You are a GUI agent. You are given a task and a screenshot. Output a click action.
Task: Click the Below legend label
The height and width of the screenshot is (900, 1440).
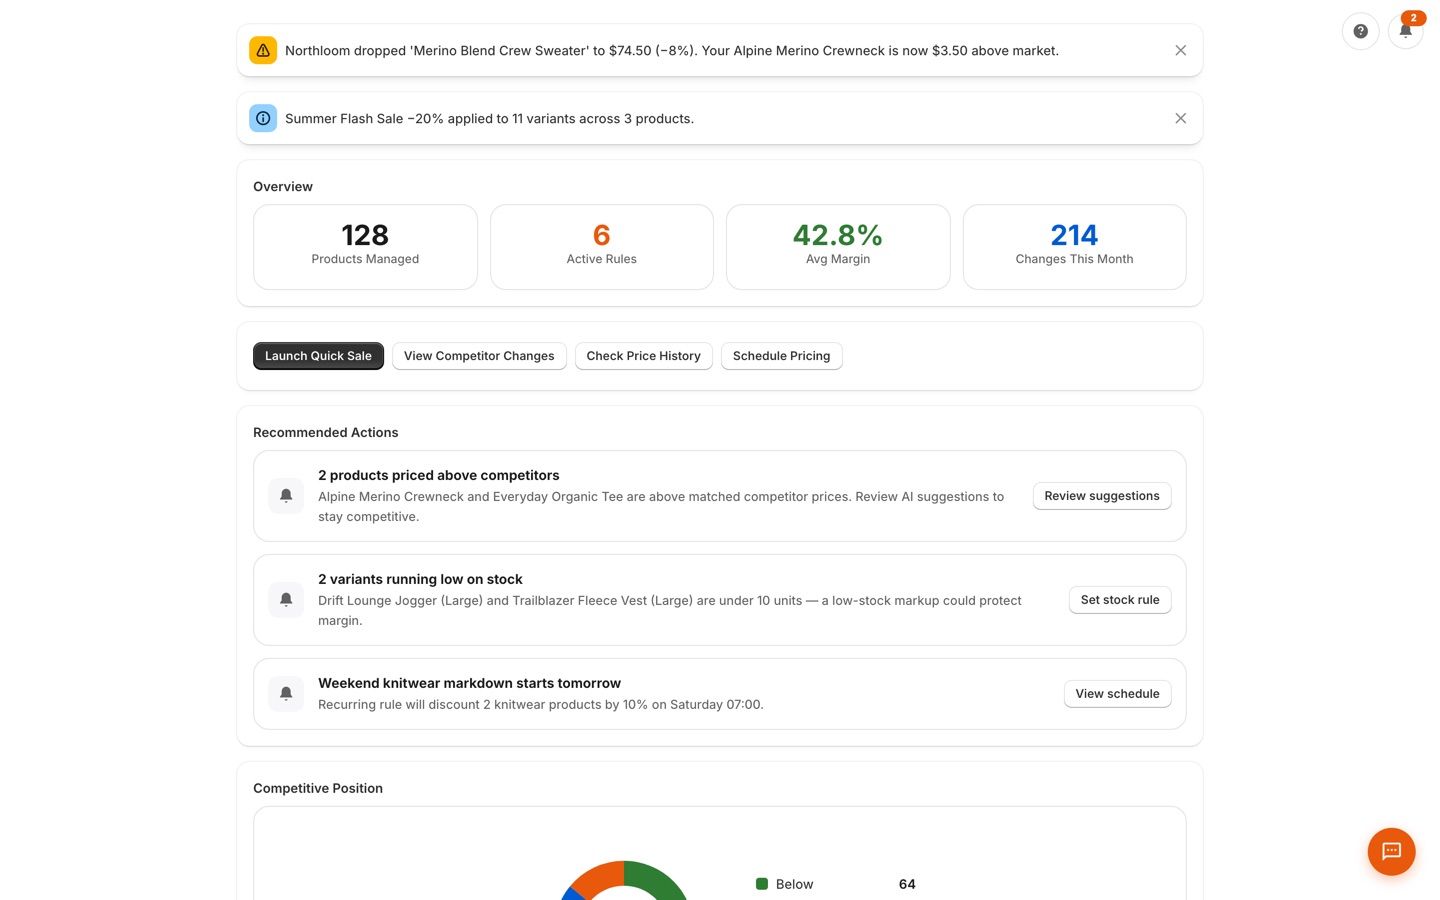[794, 884]
